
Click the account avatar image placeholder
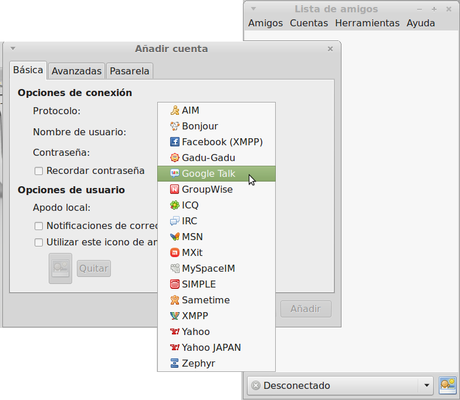[60, 268]
